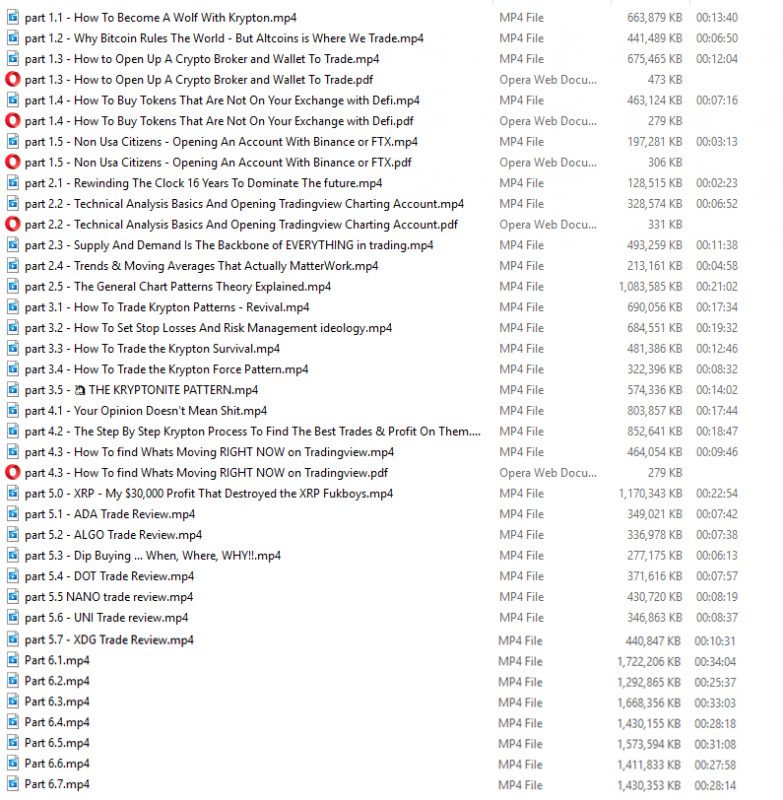Image resolution: width=783 pixels, height=800 pixels.
Task: Click MP4 icon for part 3.3 Krypton Survival
Action: (13, 348)
